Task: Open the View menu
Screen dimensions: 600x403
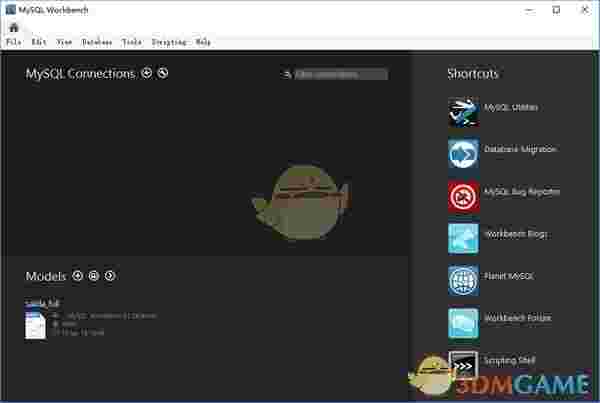Action: coord(64,42)
